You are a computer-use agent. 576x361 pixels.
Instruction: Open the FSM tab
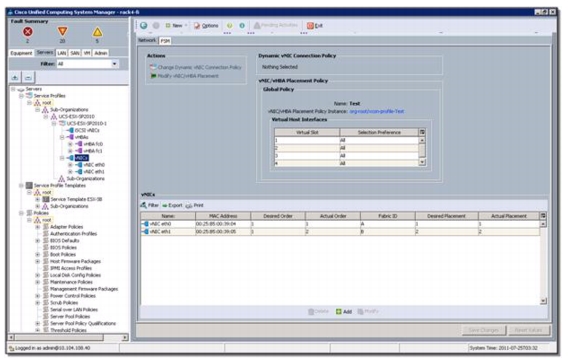pyautogui.click(x=165, y=41)
